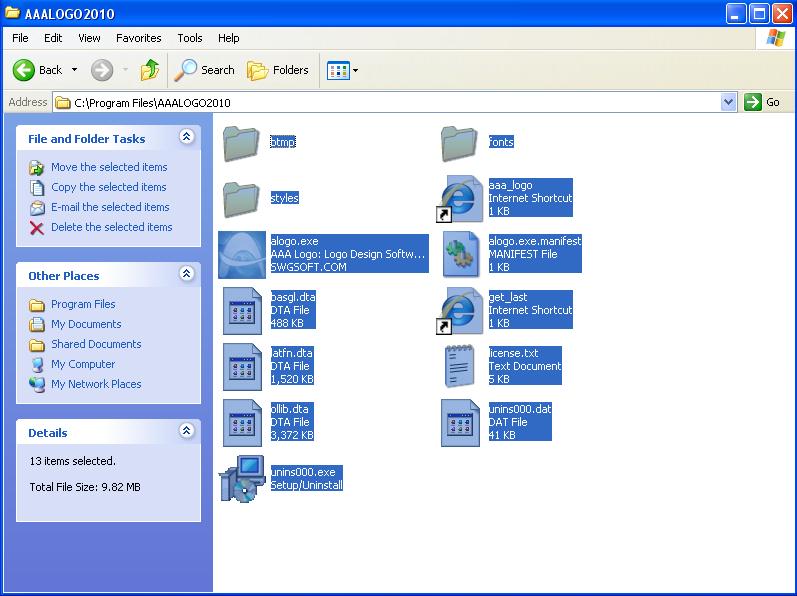Click Move the selected items link

pos(109,167)
